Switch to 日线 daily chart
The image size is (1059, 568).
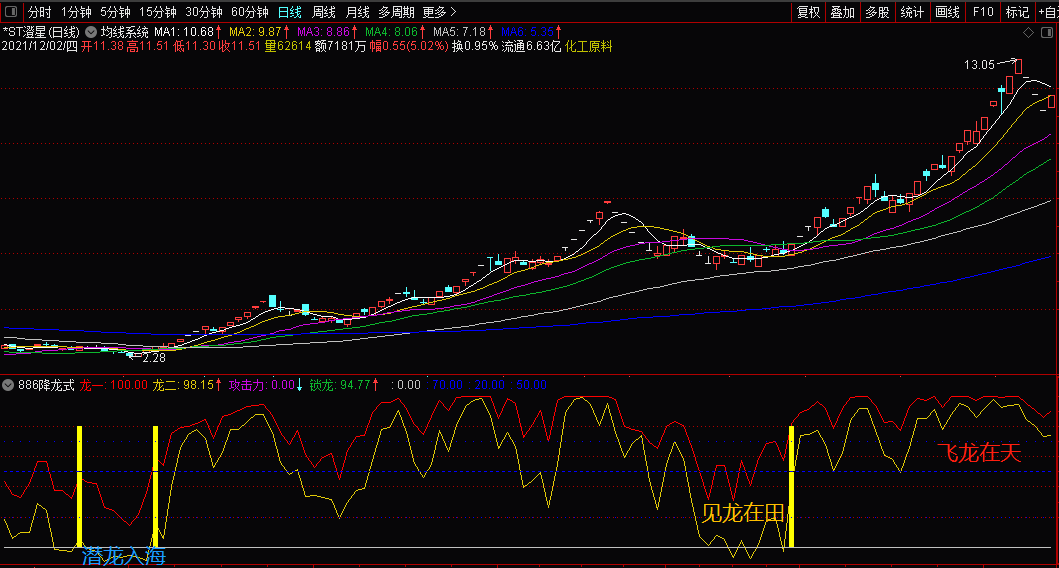tap(290, 12)
